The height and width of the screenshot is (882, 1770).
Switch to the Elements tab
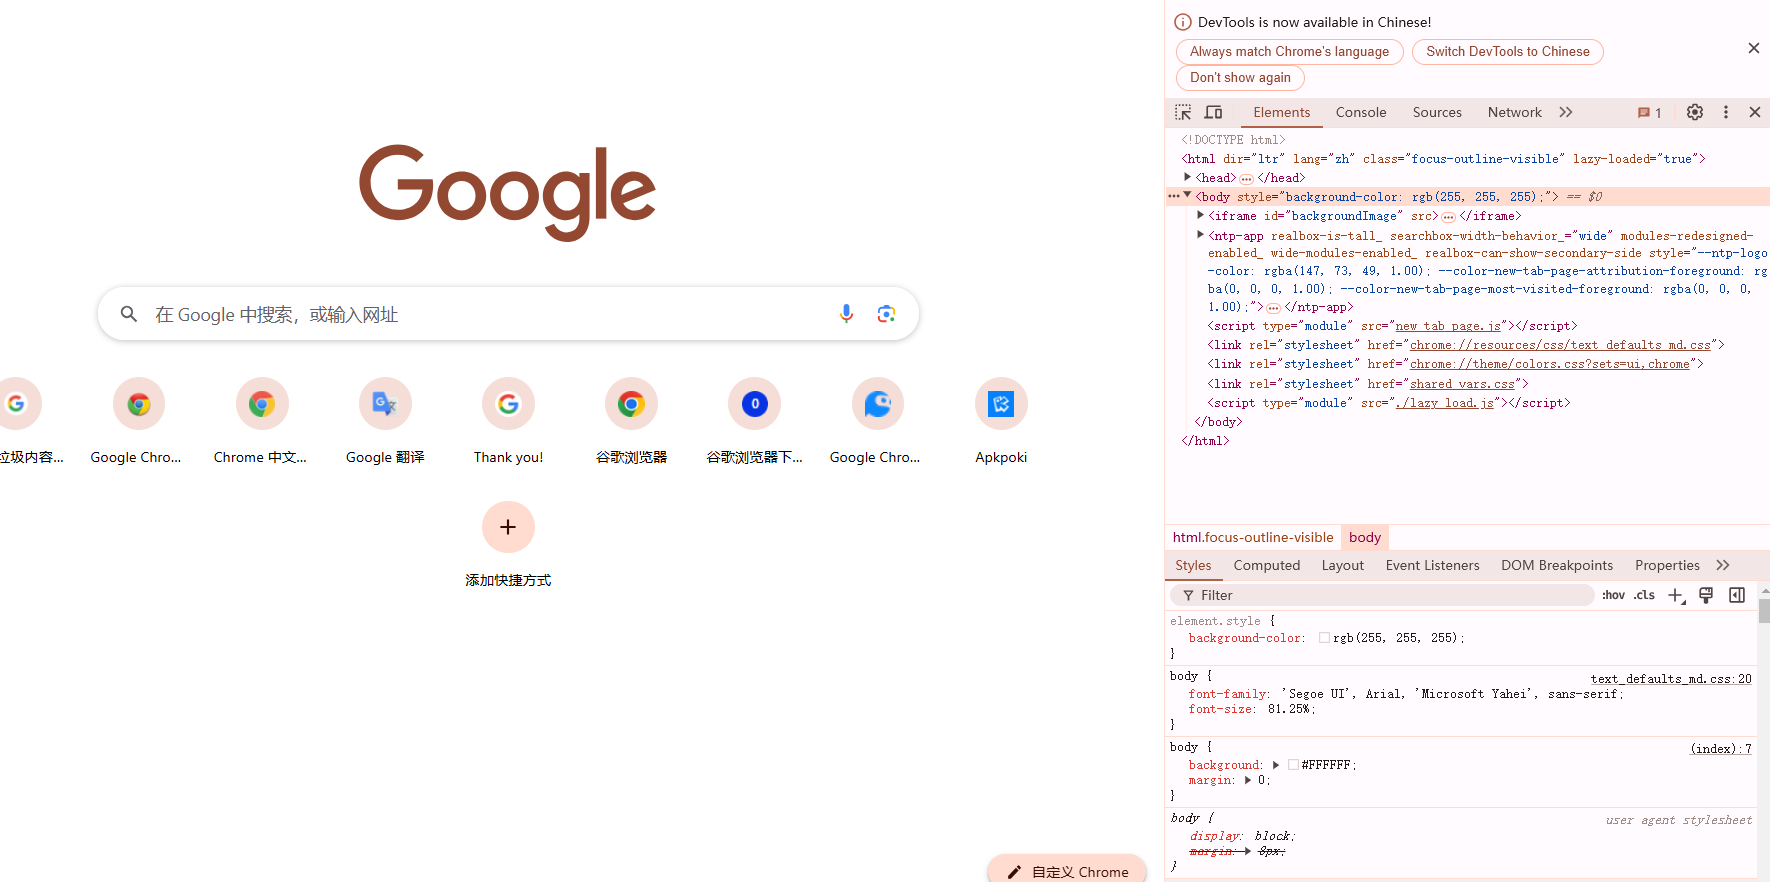tap(1282, 113)
